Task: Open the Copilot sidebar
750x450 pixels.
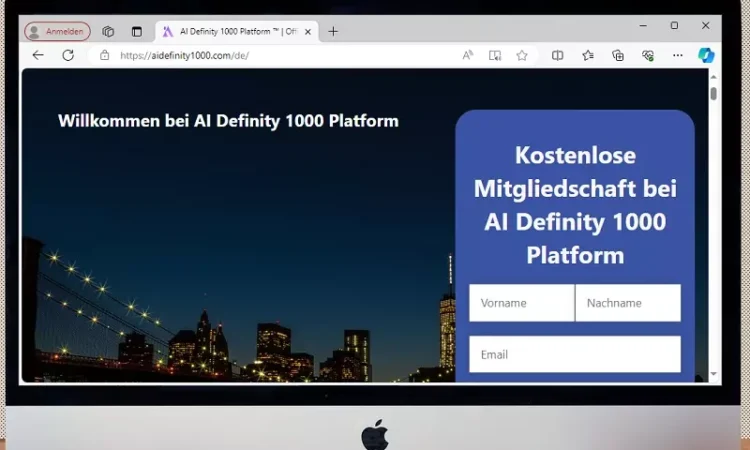Action: coord(706,55)
